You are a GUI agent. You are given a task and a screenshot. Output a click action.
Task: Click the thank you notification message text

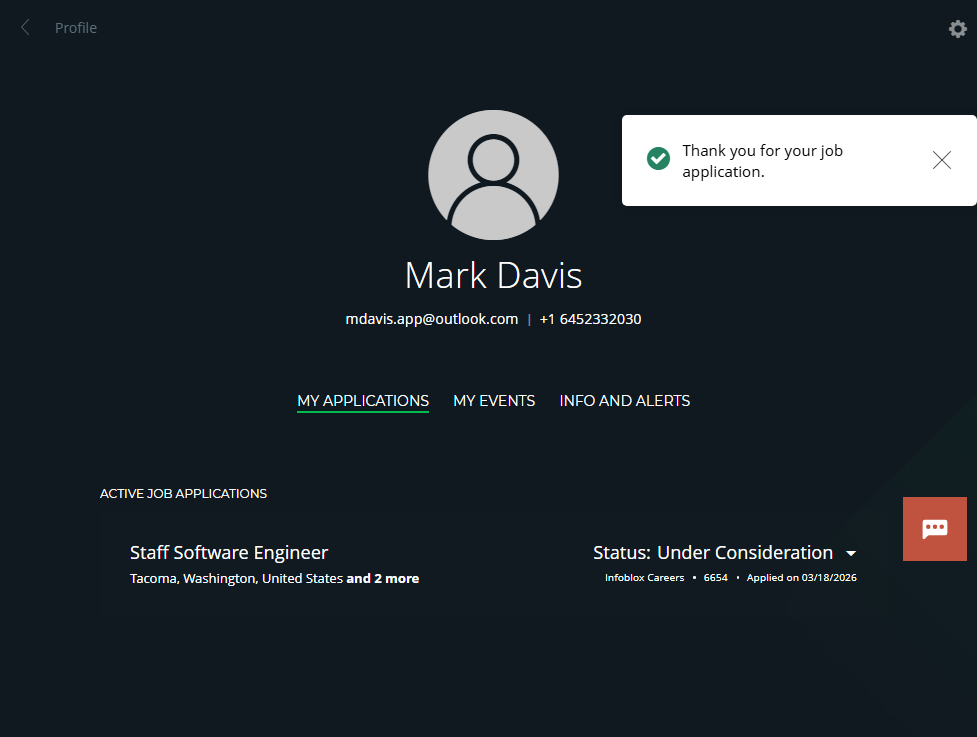[x=762, y=161]
